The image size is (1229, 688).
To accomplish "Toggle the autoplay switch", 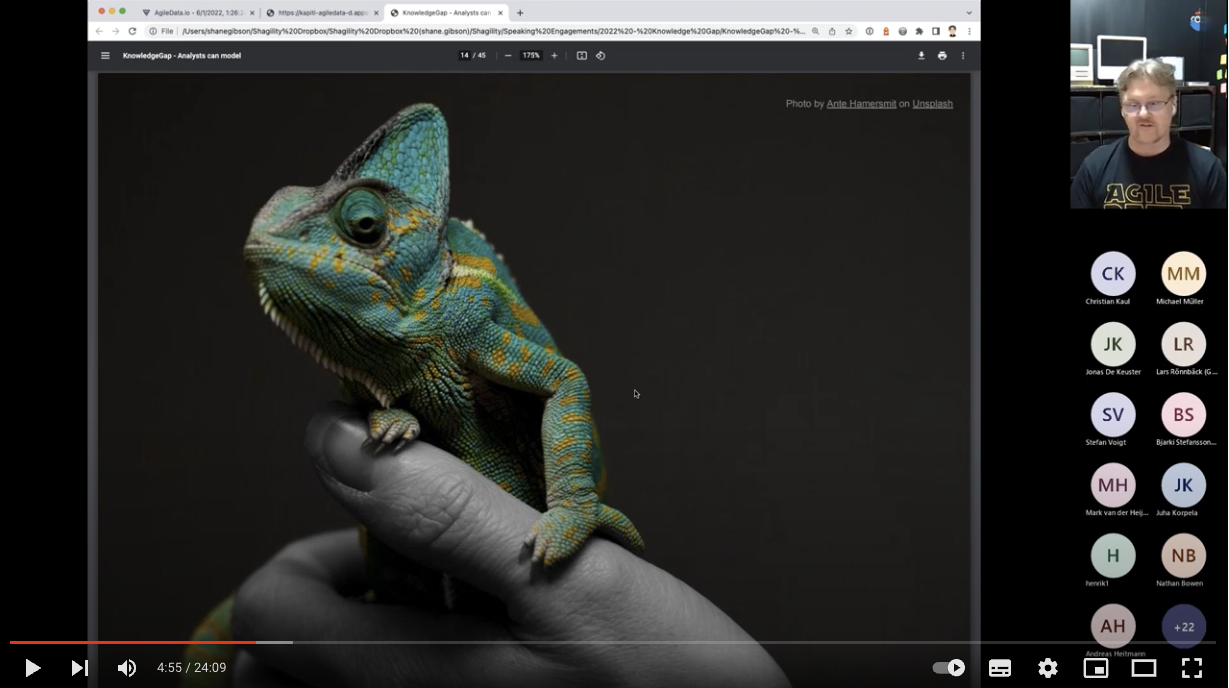I will pyautogui.click(x=949, y=668).
